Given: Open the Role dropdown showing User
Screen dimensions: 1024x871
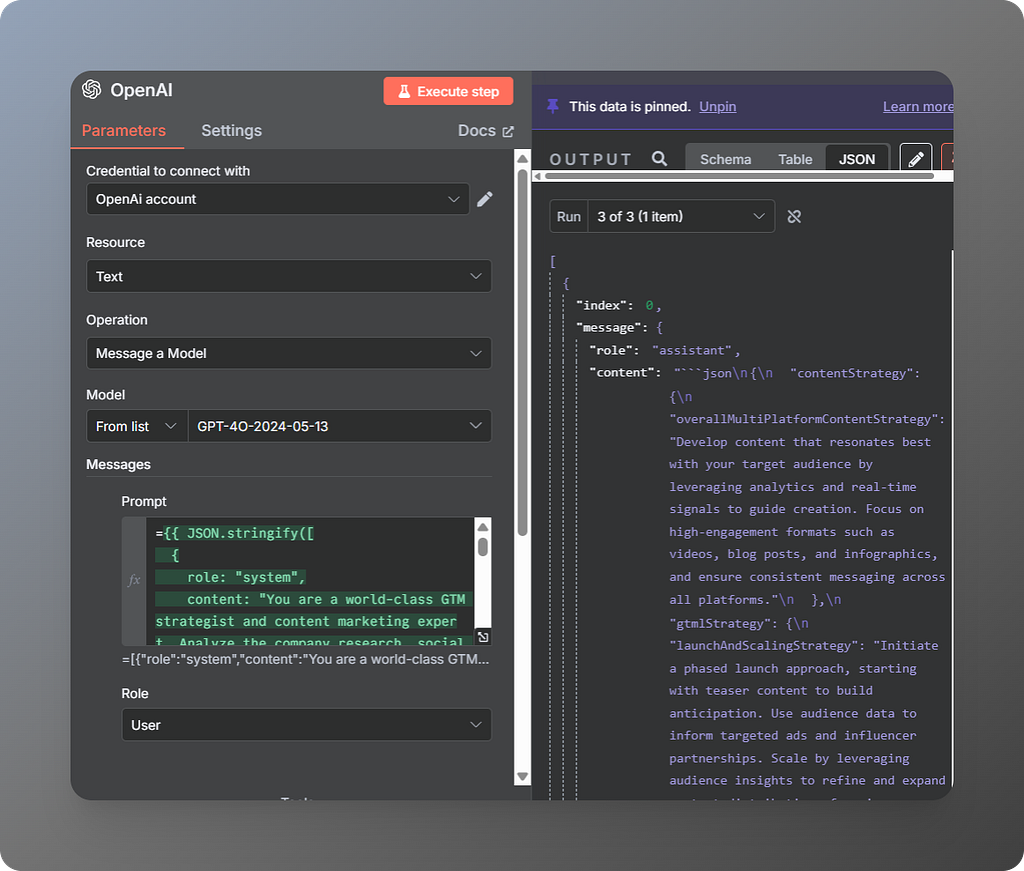Looking at the screenshot, I should 306,725.
